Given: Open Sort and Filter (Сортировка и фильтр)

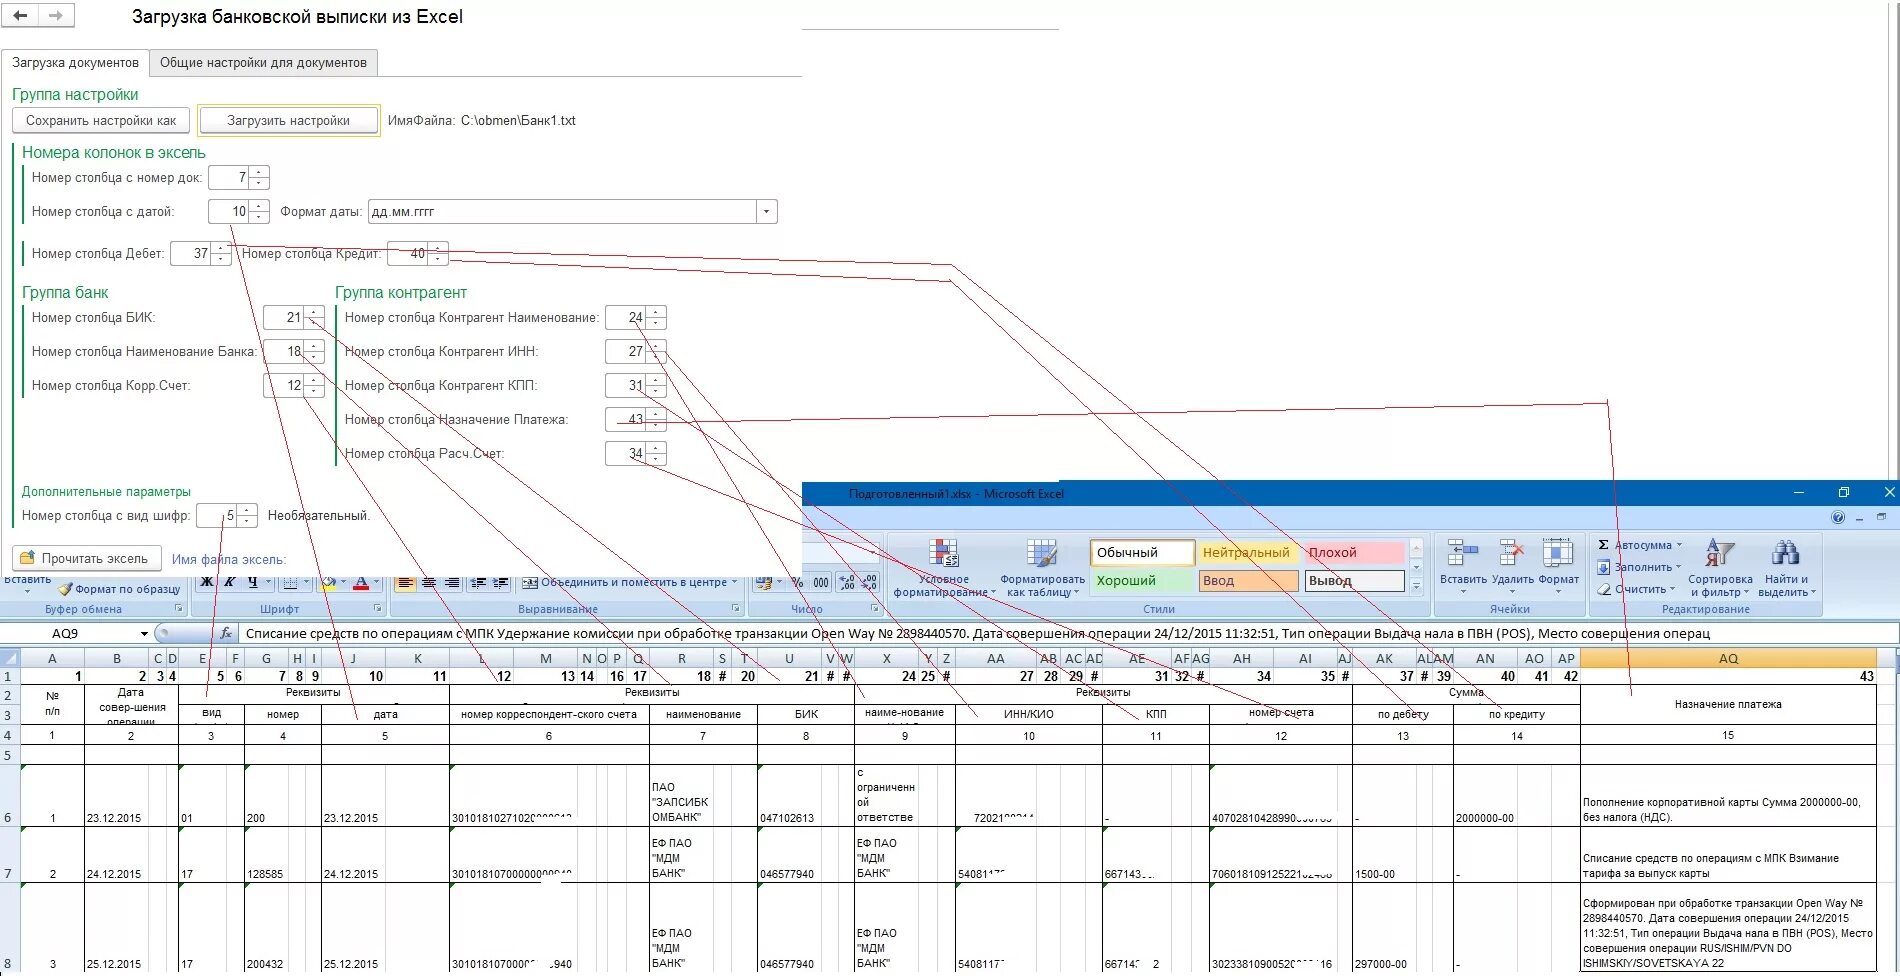Looking at the screenshot, I should tap(1720, 568).
